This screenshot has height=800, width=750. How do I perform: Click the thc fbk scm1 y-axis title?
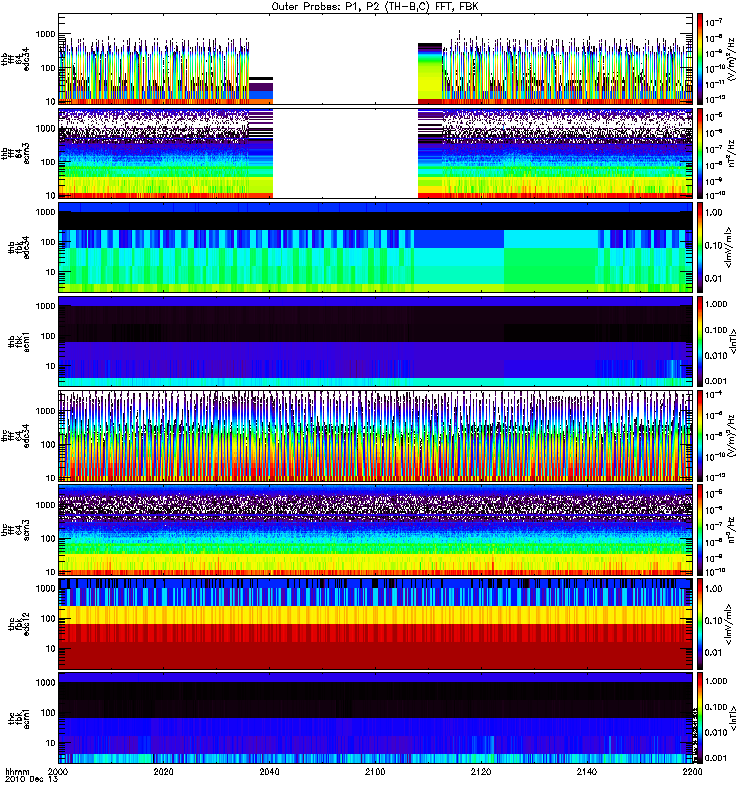16,718
